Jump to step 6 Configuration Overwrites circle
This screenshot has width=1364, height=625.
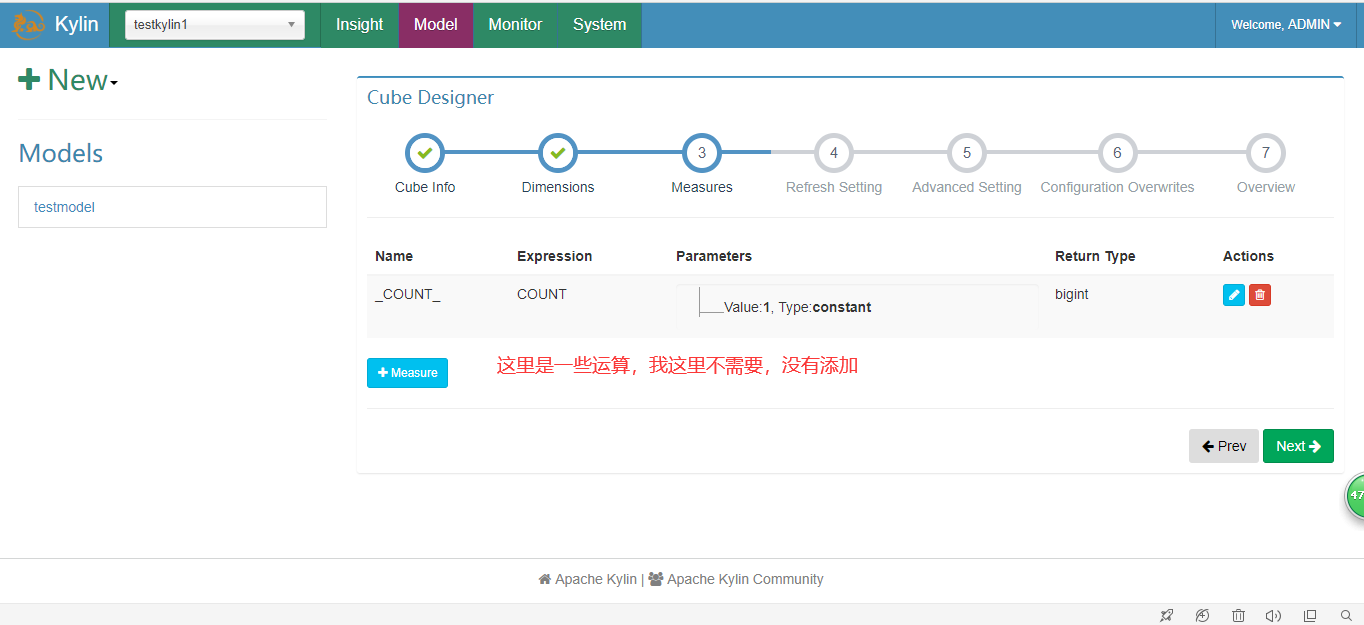click(1117, 153)
